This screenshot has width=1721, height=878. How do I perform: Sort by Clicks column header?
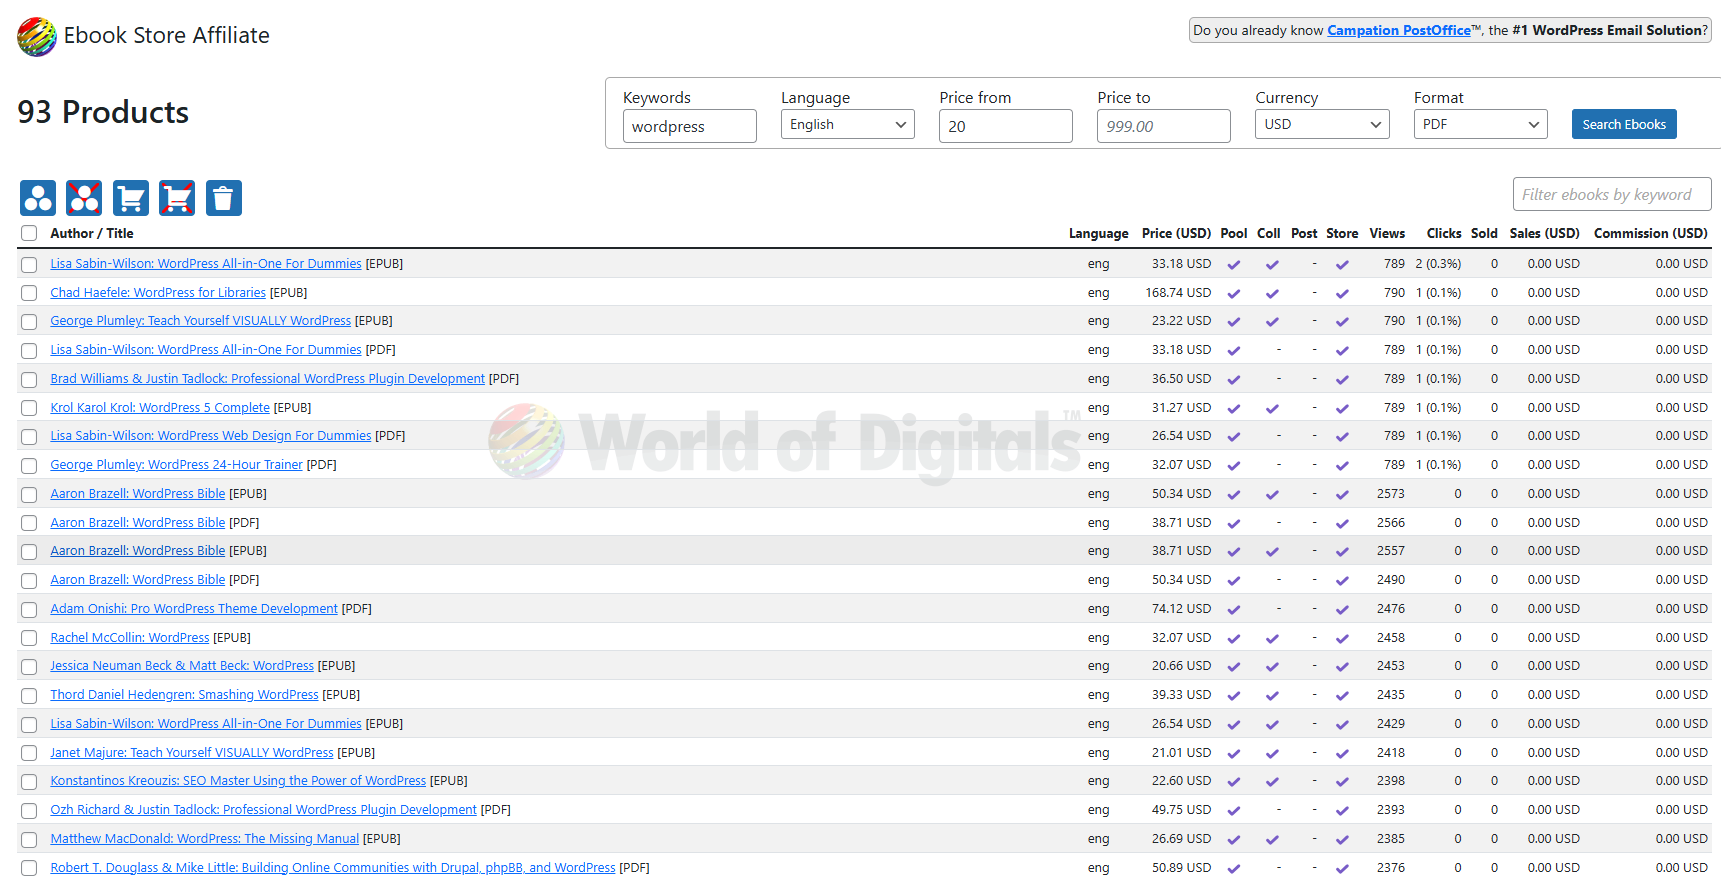click(1444, 233)
